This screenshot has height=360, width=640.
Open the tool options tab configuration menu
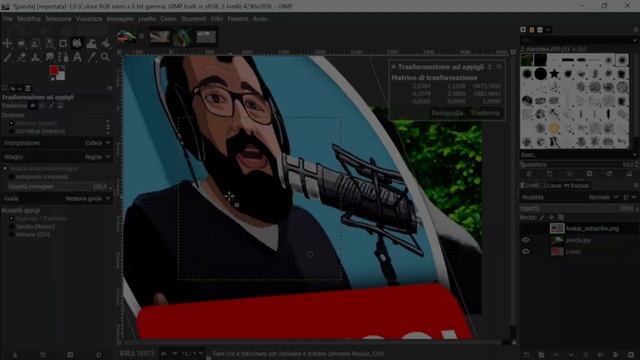pyautogui.click(x=109, y=88)
